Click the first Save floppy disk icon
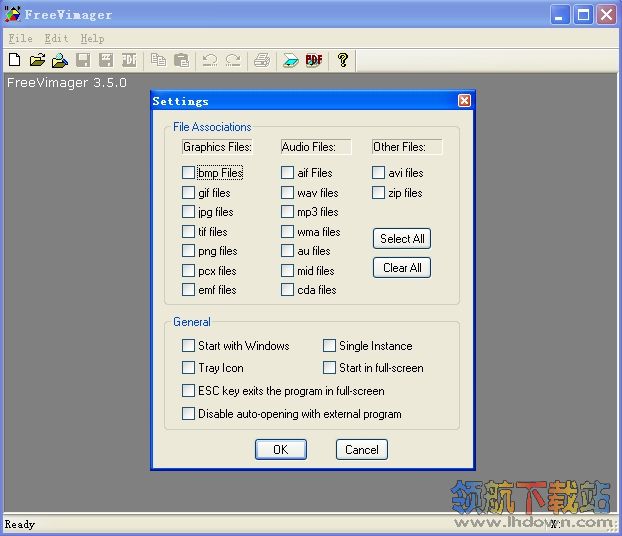The image size is (622, 536). coord(83,60)
